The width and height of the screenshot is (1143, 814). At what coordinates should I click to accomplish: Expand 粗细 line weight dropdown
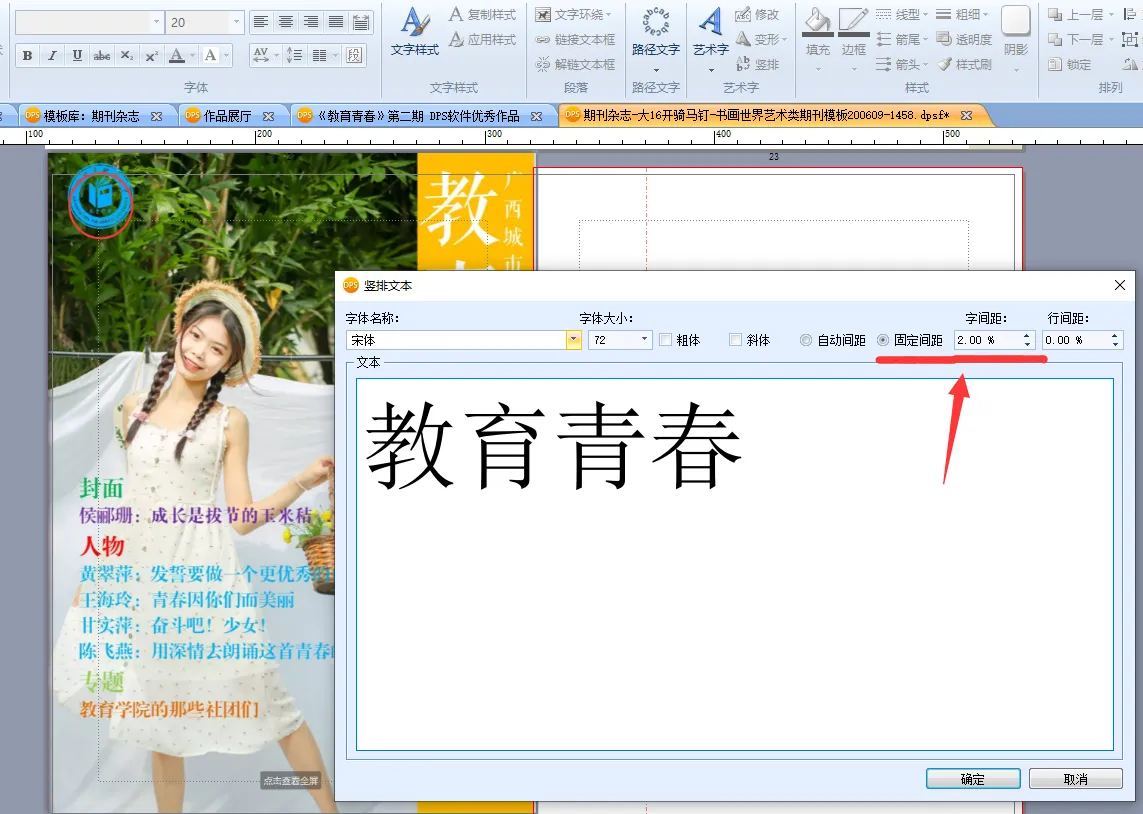coord(986,15)
